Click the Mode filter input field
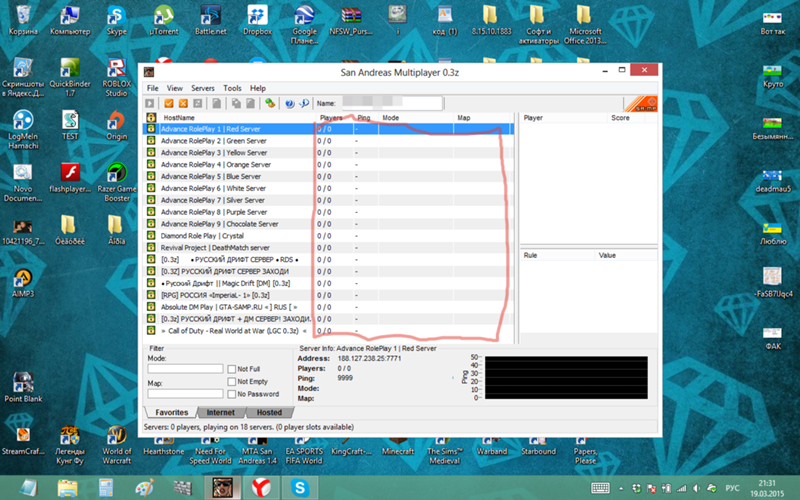This screenshot has height=500, width=800. coord(185,369)
